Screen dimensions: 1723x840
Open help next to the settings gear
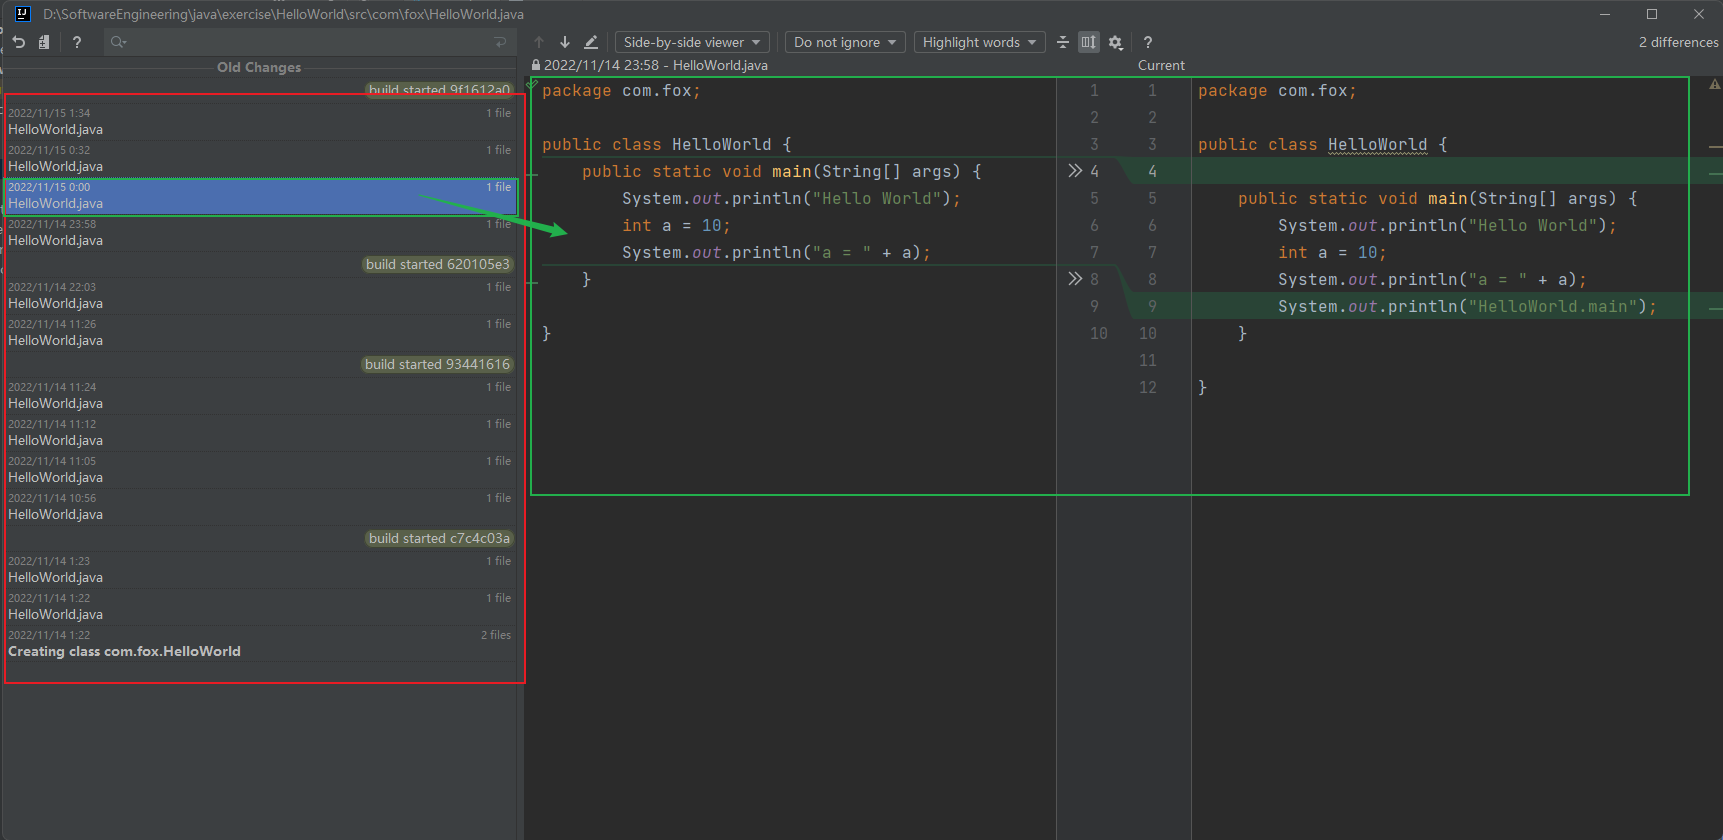1148,42
